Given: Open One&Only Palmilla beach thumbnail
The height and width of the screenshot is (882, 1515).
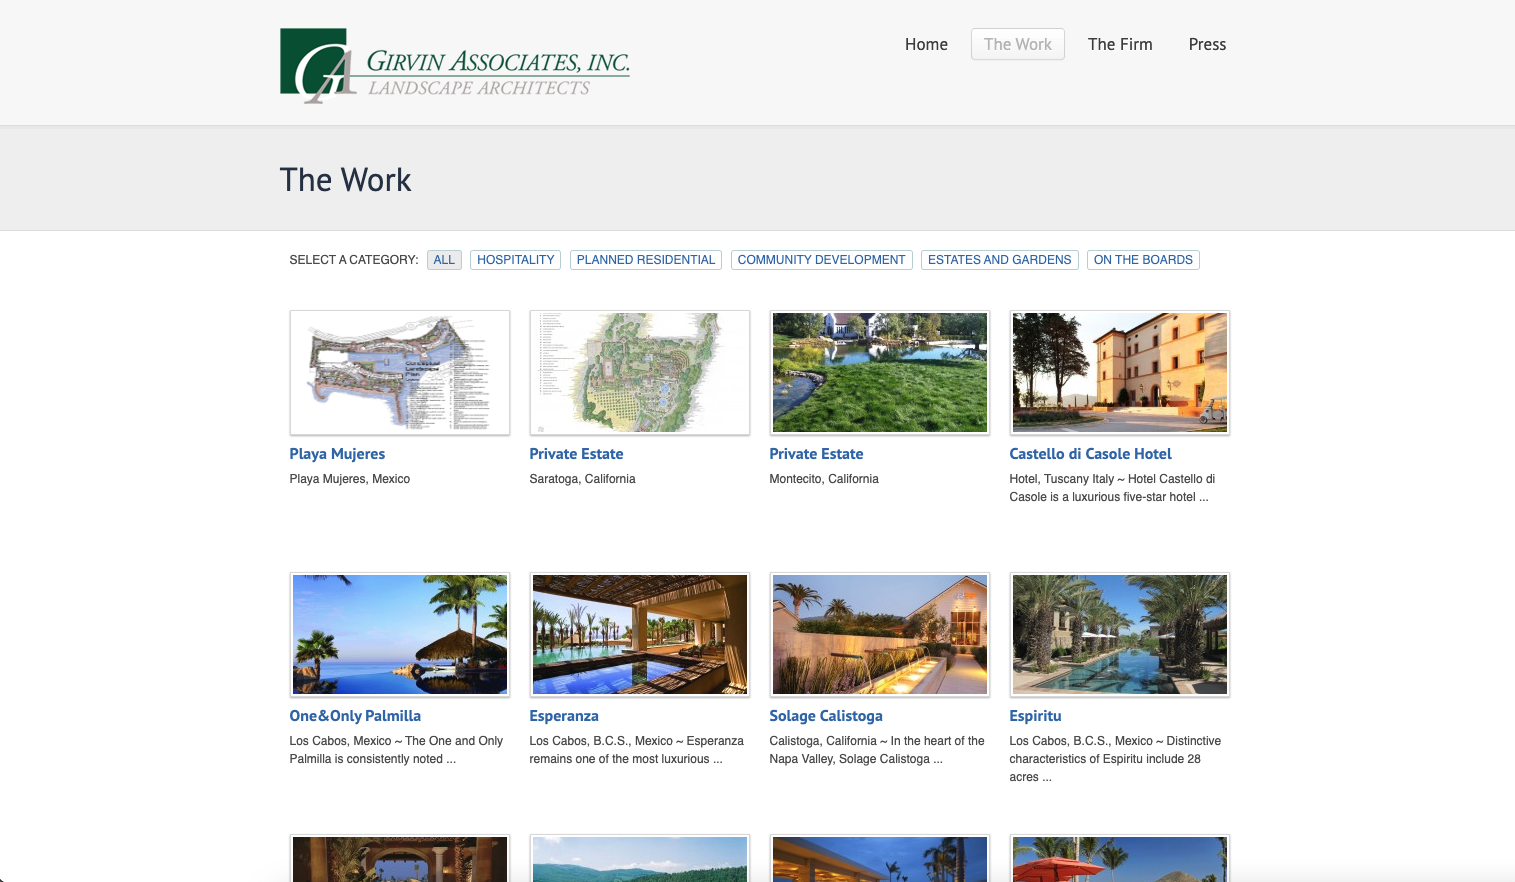Looking at the screenshot, I should 400,635.
